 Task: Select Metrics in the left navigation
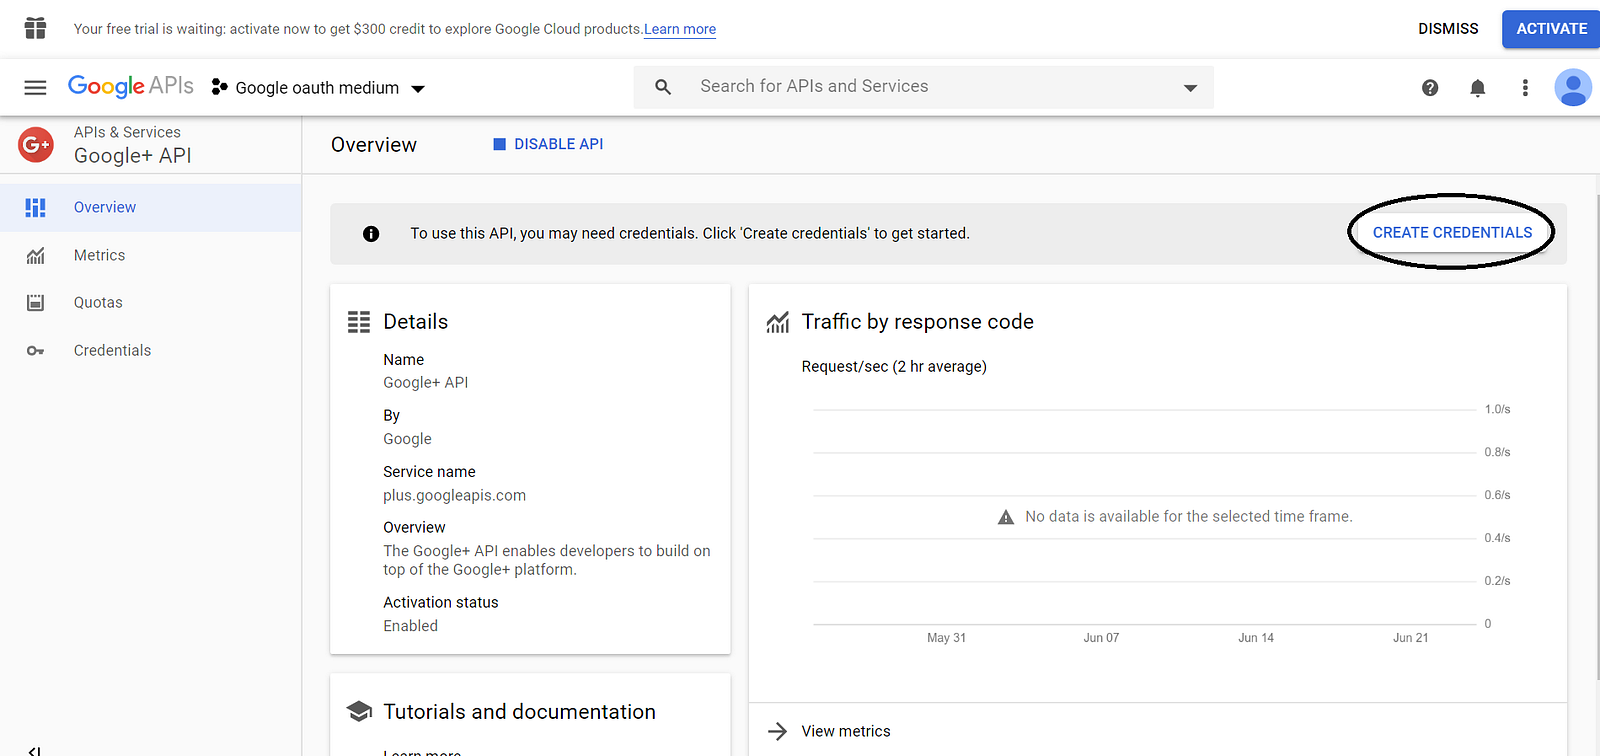click(x=151, y=256)
